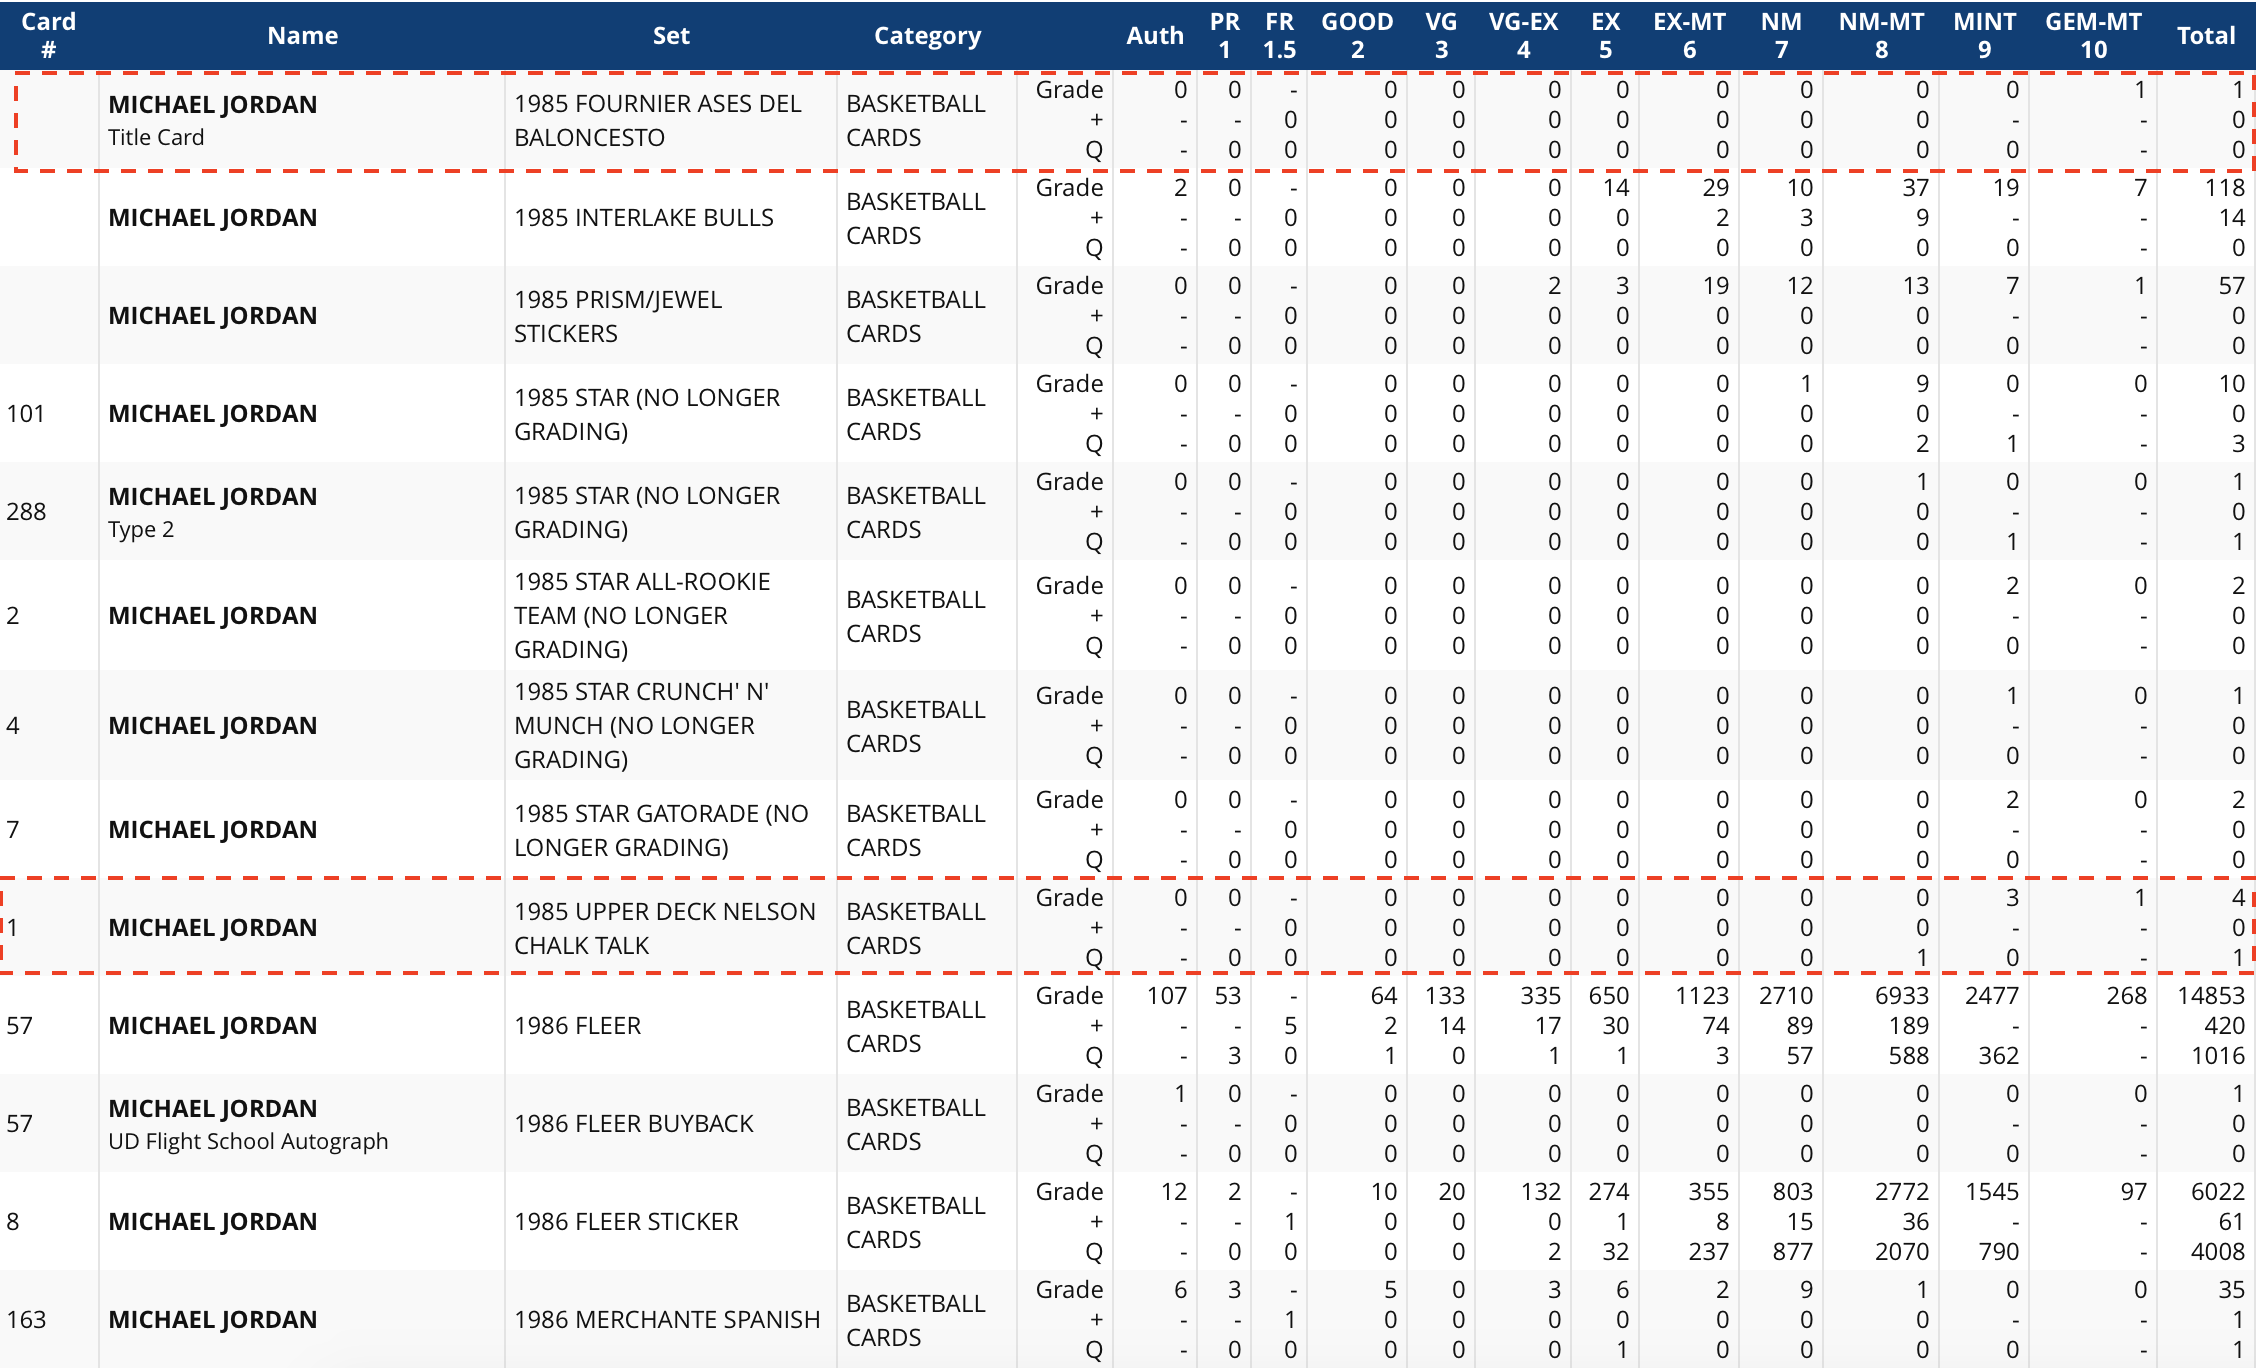Click Interlake Bulls EX-MT count 29
The image size is (2256, 1368).
[1715, 188]
